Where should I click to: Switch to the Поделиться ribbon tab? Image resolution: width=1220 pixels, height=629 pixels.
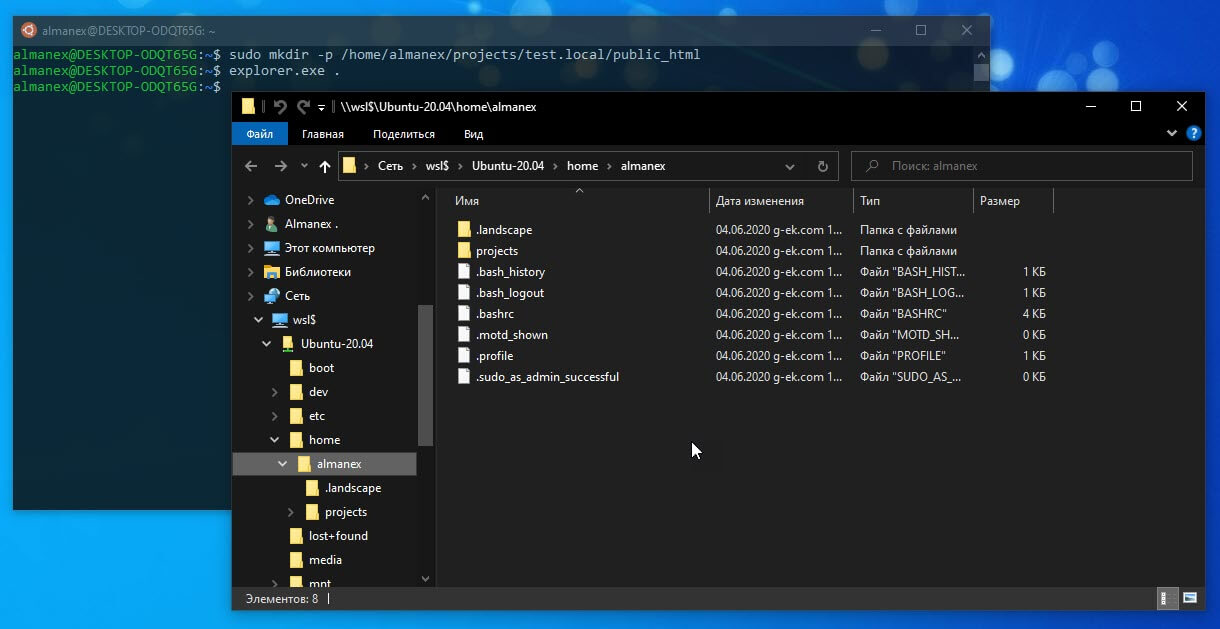coord(404,134)
